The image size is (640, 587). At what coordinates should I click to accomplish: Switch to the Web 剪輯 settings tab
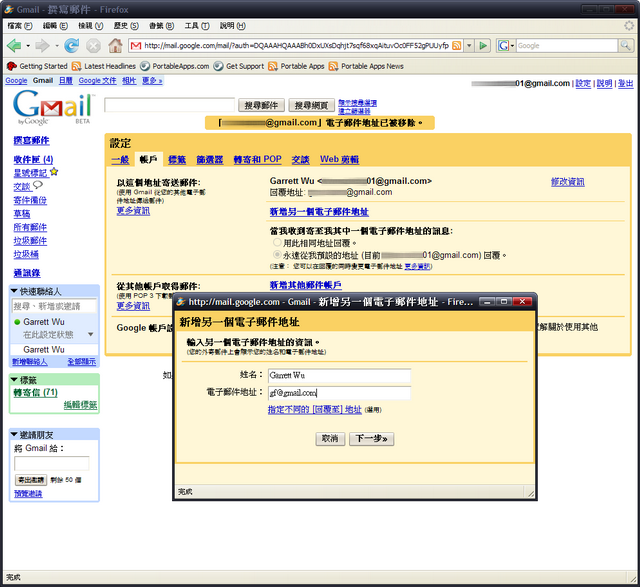[x=340, y=159]
